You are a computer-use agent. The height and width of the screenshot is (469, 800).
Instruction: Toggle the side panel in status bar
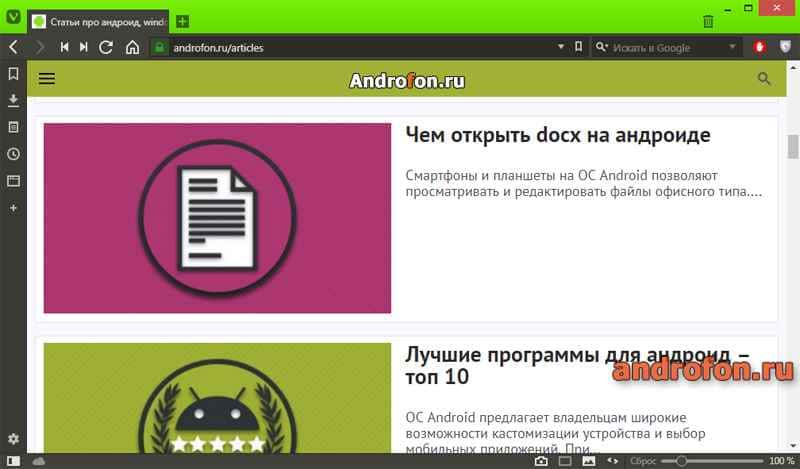13,461
